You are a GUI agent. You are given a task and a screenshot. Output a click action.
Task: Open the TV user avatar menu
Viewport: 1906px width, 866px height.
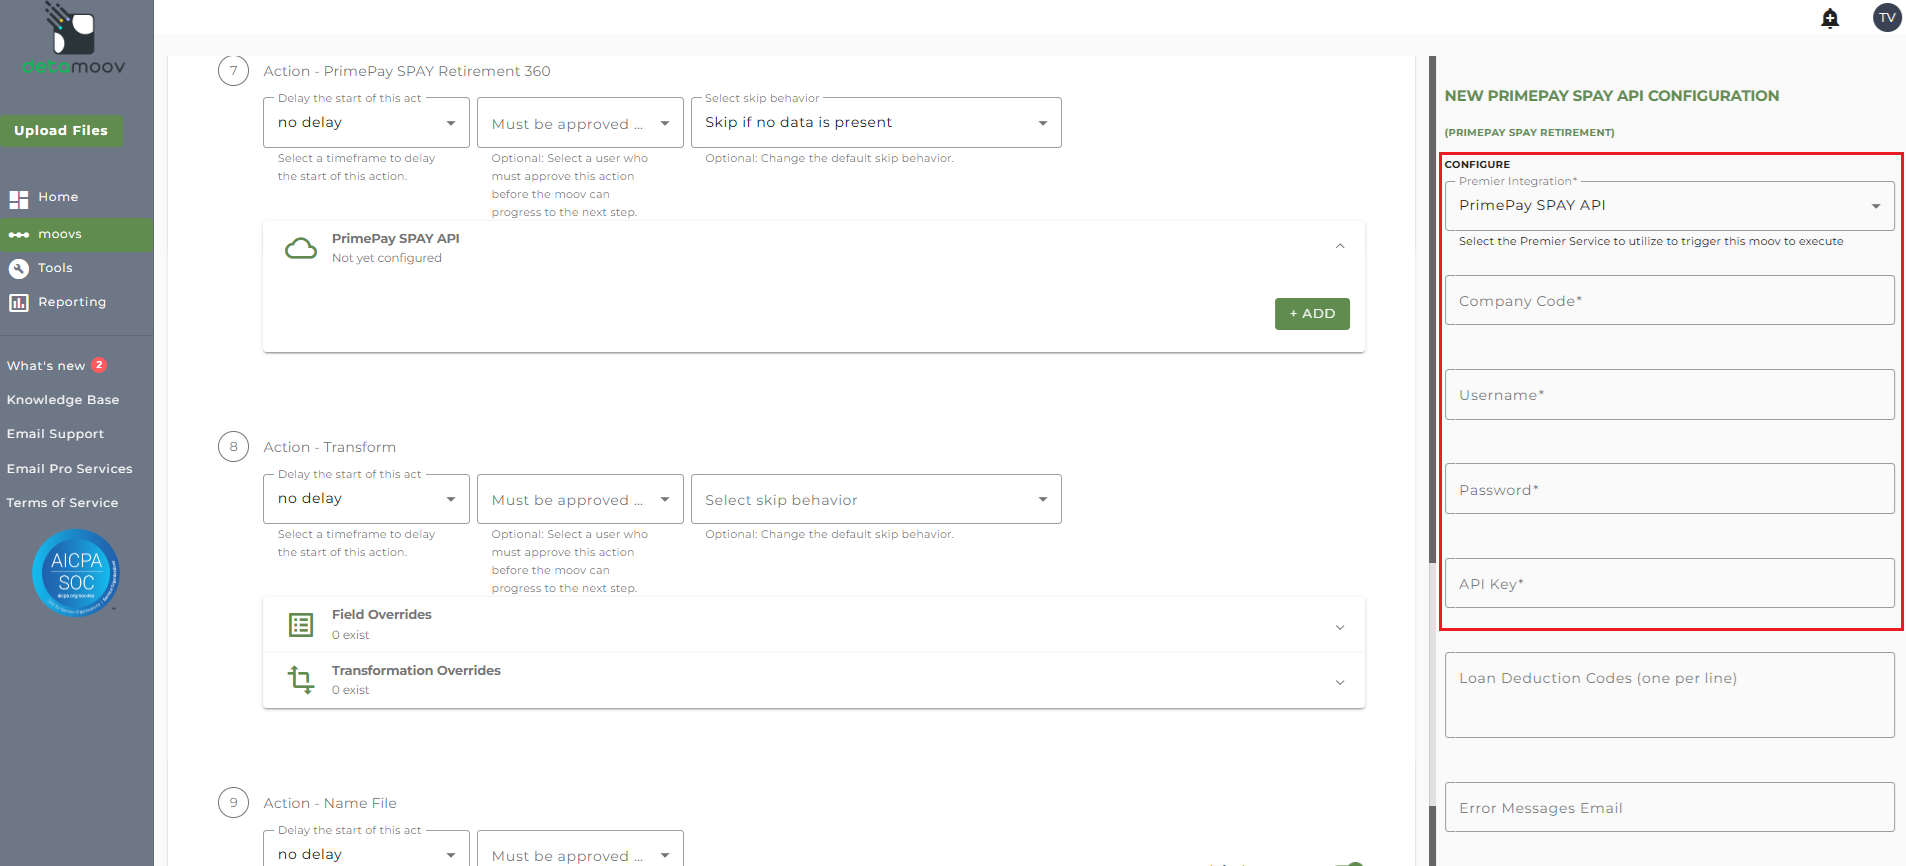[x=1887, y=18]
